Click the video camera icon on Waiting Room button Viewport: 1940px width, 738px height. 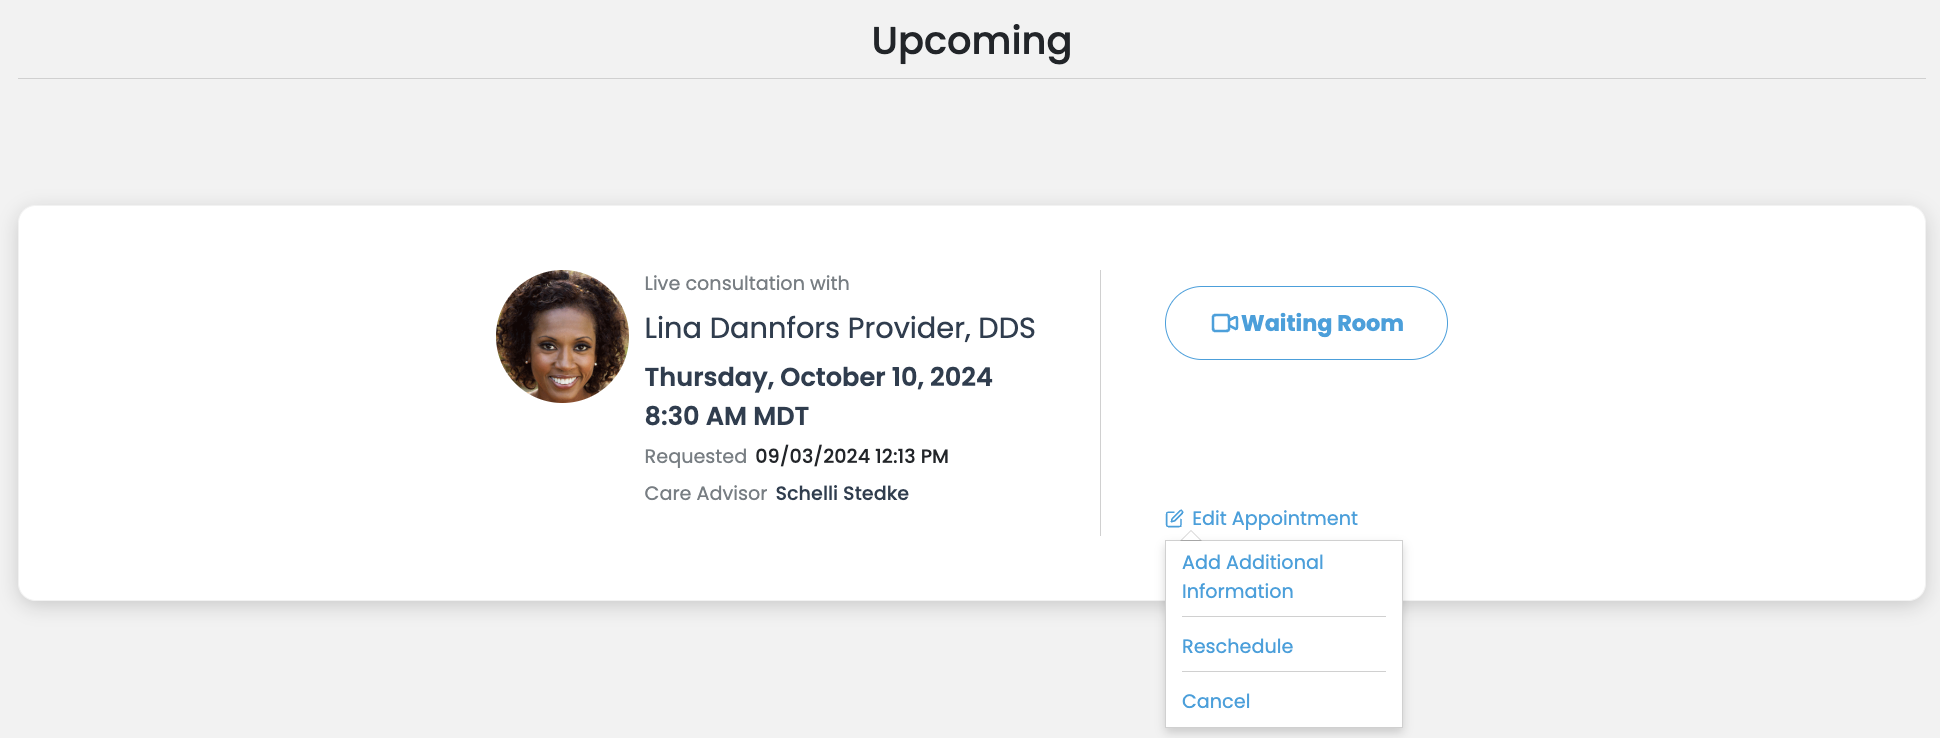point(1225,322)
